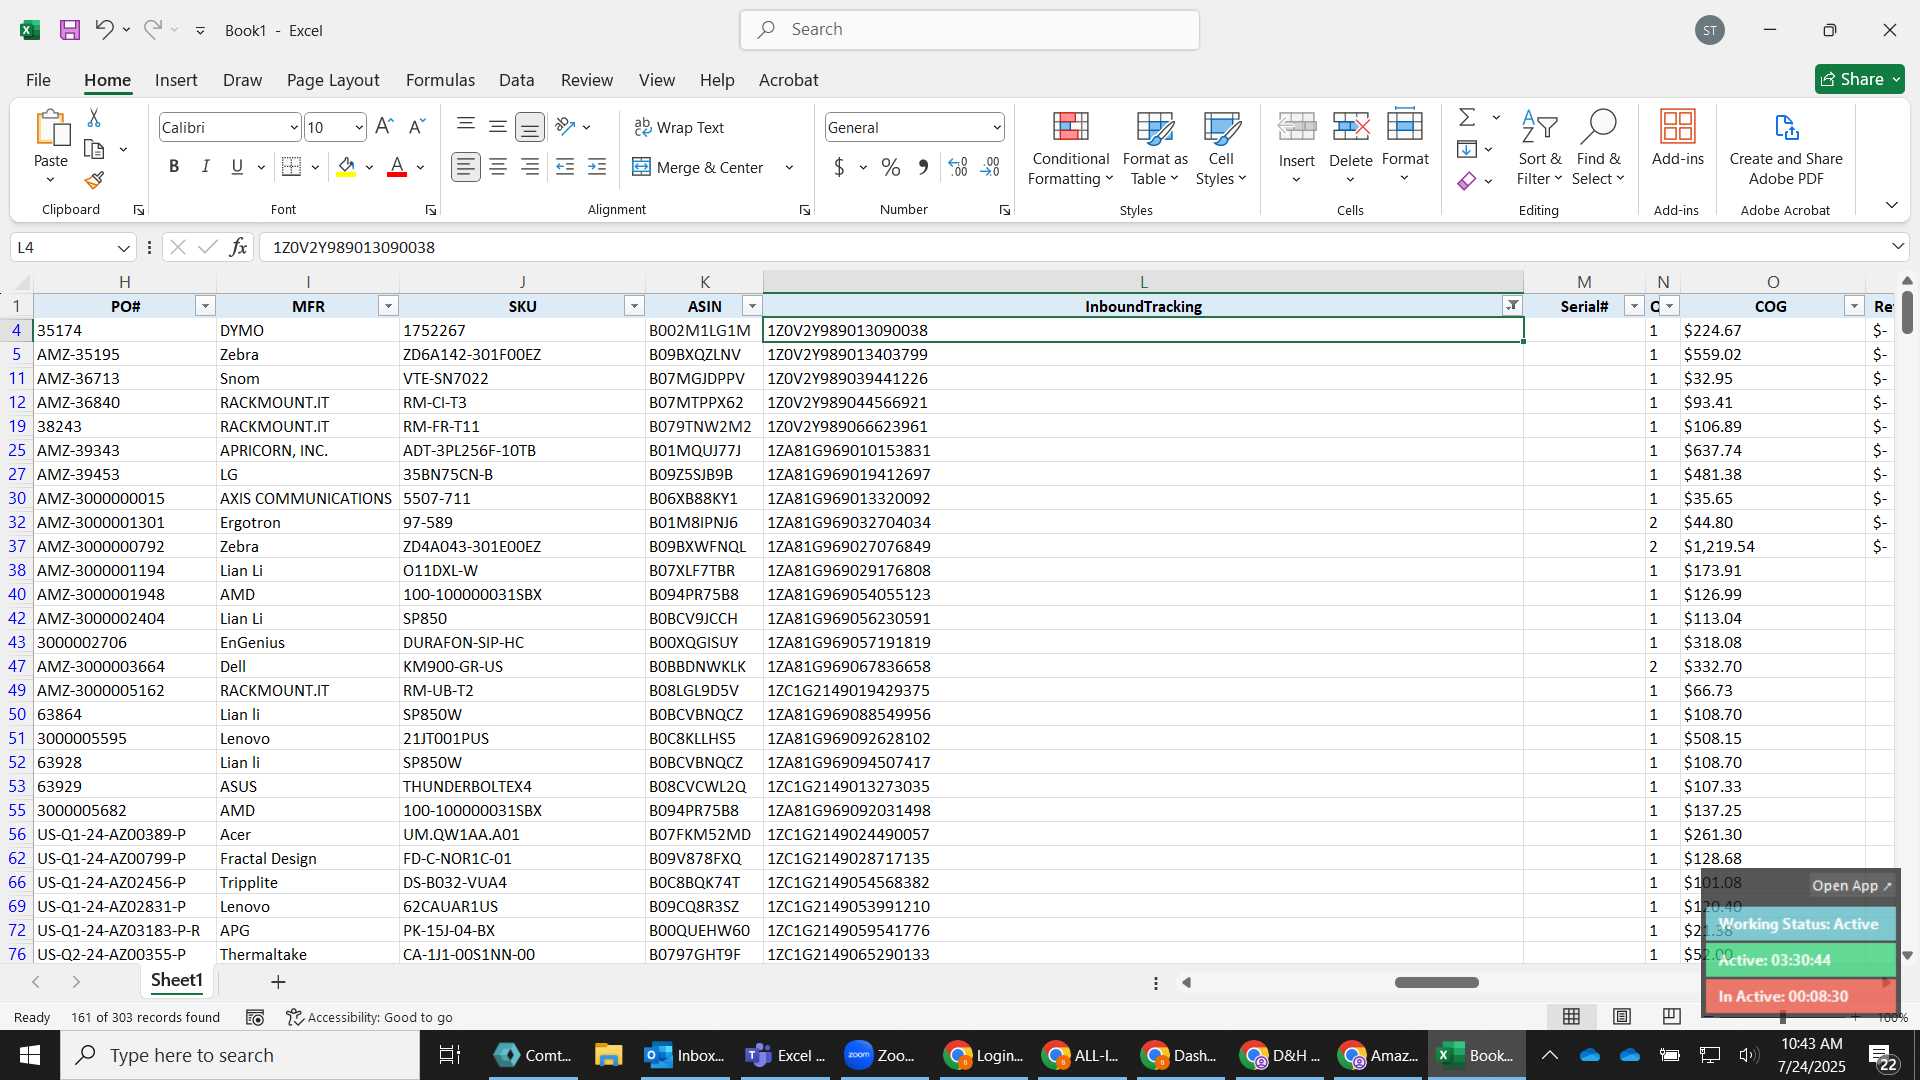Open the Number Format General dropdown

(x=996, y=127)
